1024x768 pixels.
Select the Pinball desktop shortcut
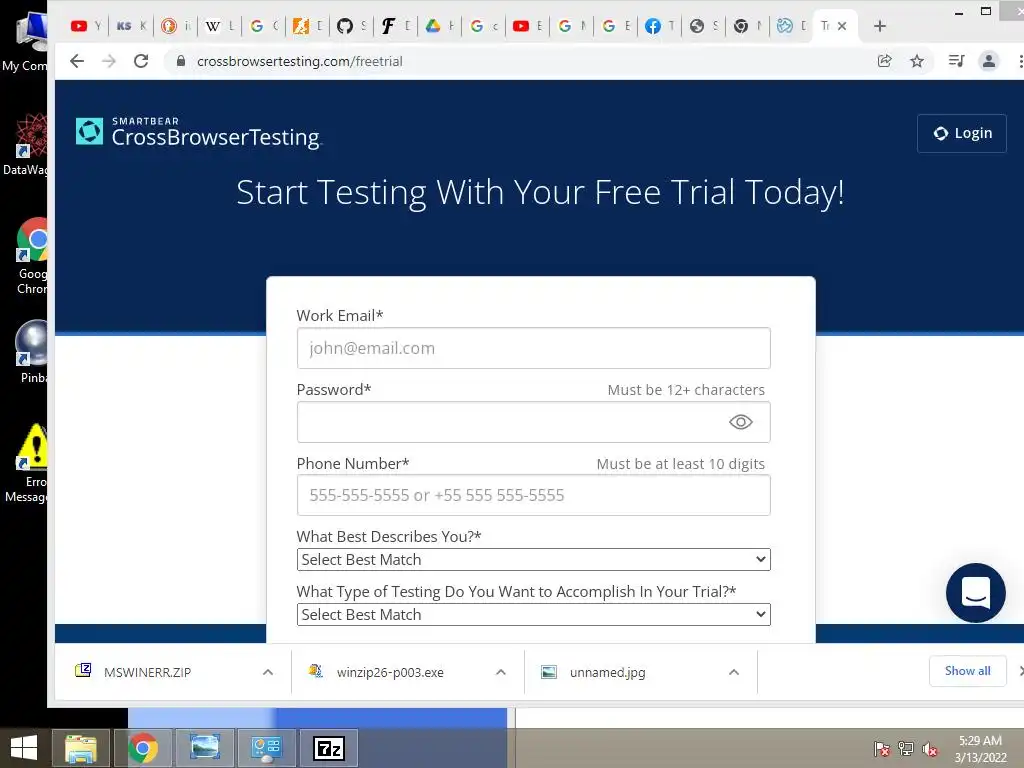(x=32, y=352)
